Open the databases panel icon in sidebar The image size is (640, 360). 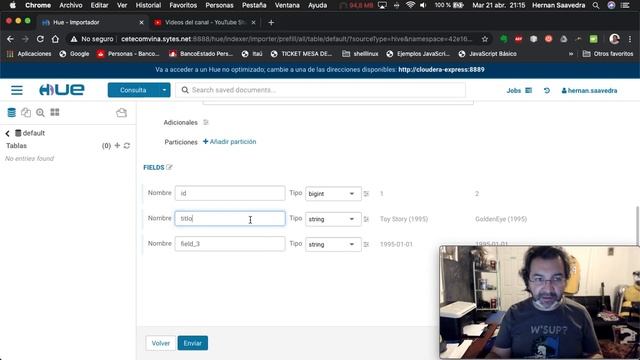pos(11,113)
